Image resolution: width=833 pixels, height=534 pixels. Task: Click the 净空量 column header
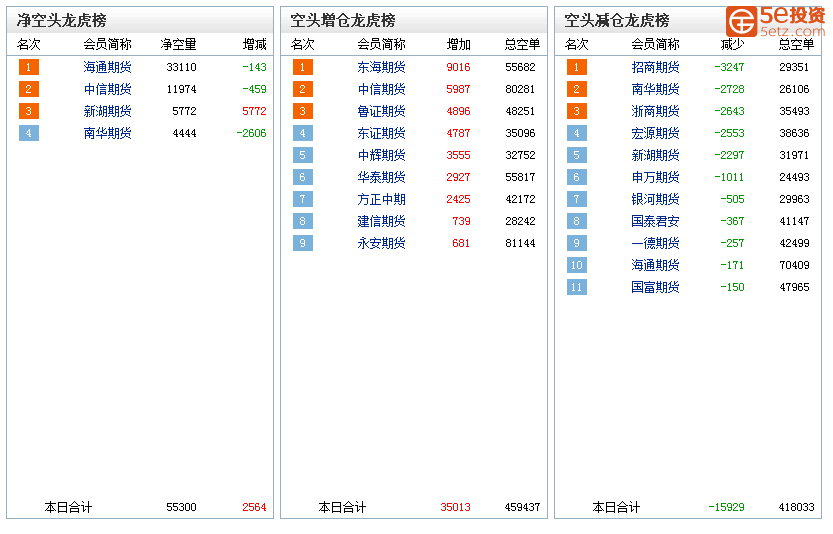point(178,44)
